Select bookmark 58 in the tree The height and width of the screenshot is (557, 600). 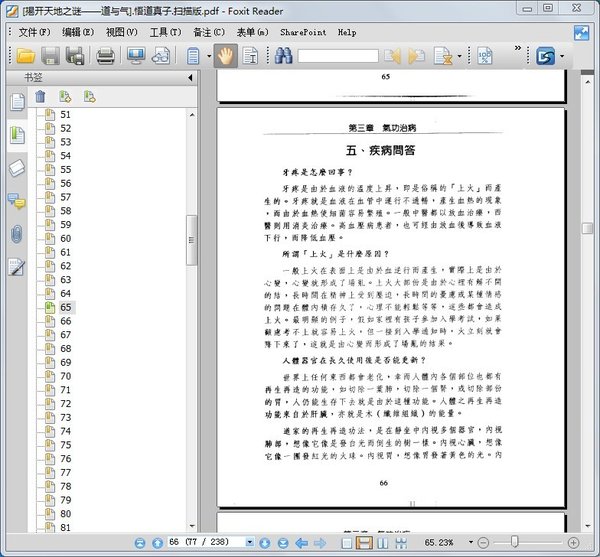coord(65,211)
